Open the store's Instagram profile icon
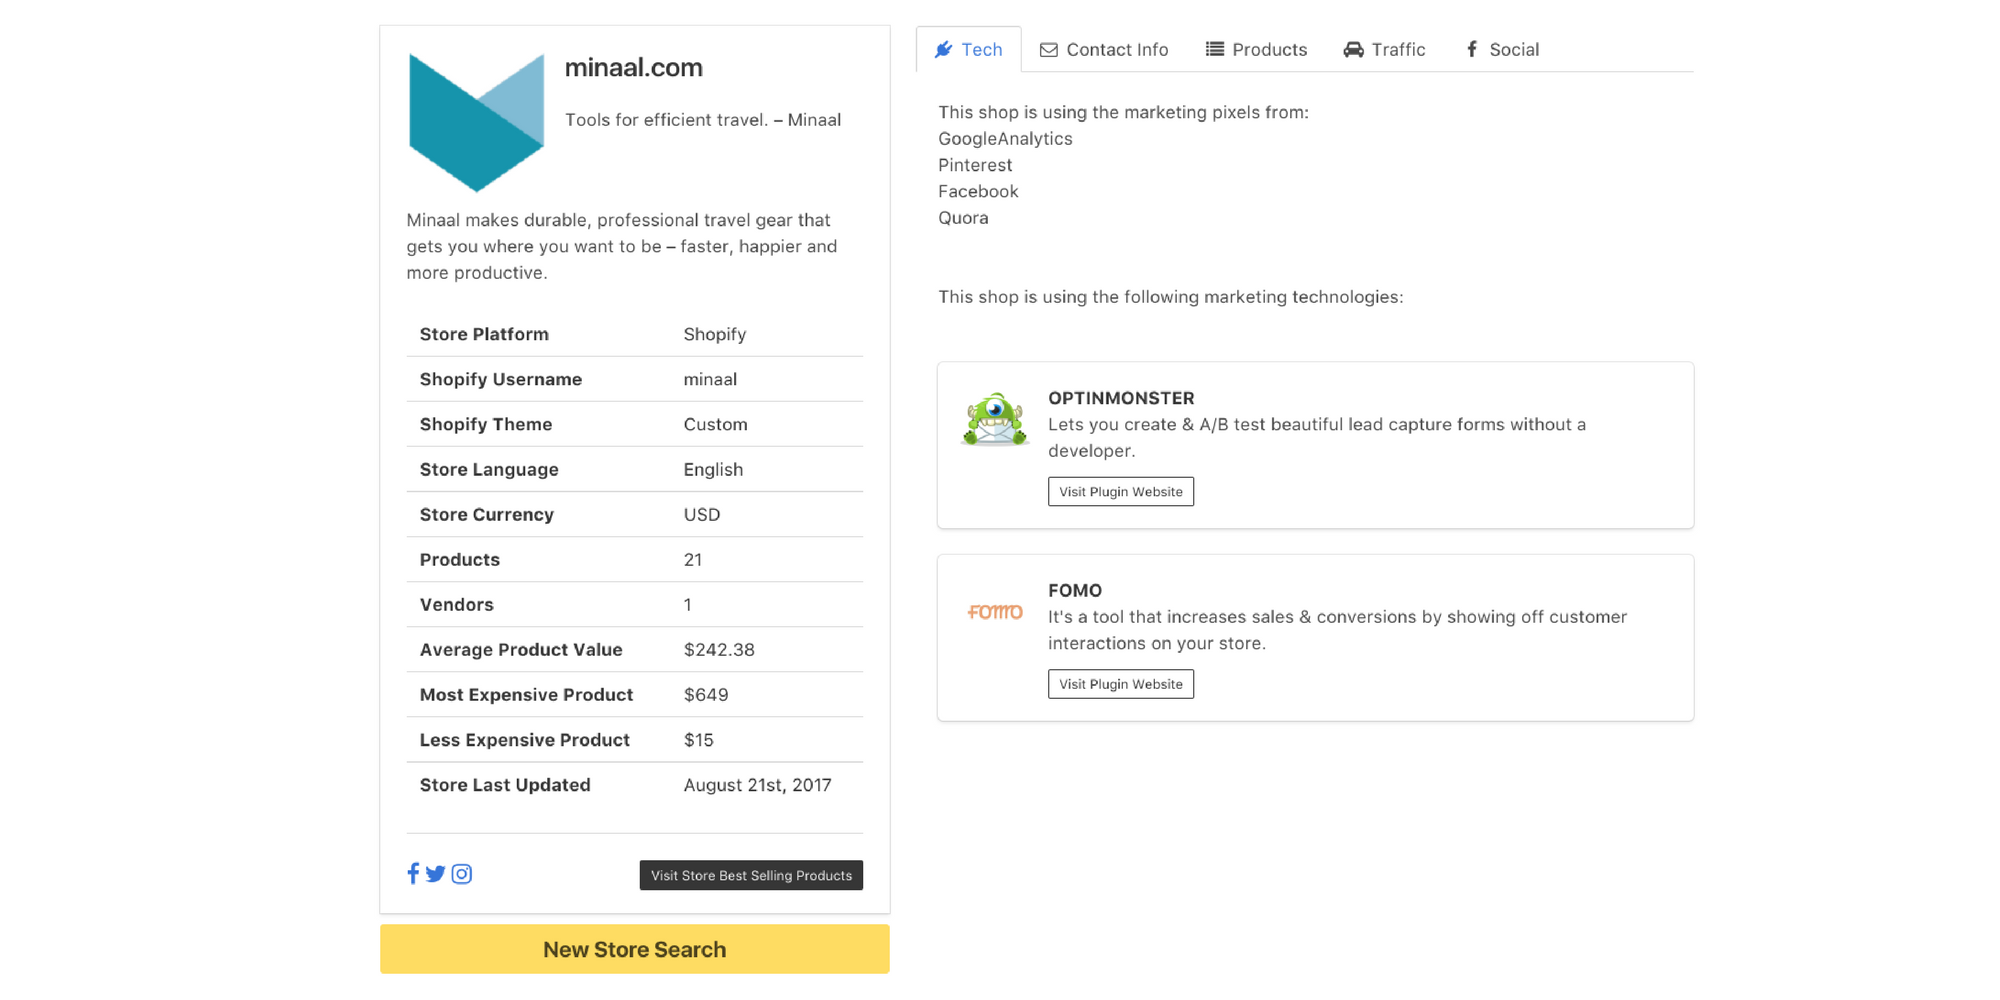This screenshot has width=2000, height=1000. click(461, 874)
